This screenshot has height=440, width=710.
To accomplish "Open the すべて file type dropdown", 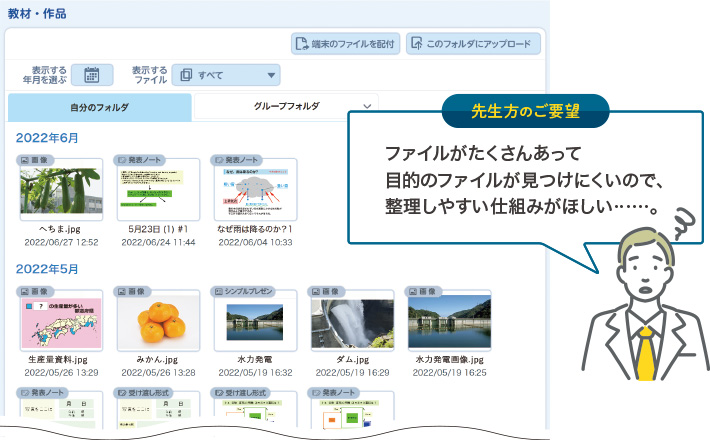I will coord(226,75).
